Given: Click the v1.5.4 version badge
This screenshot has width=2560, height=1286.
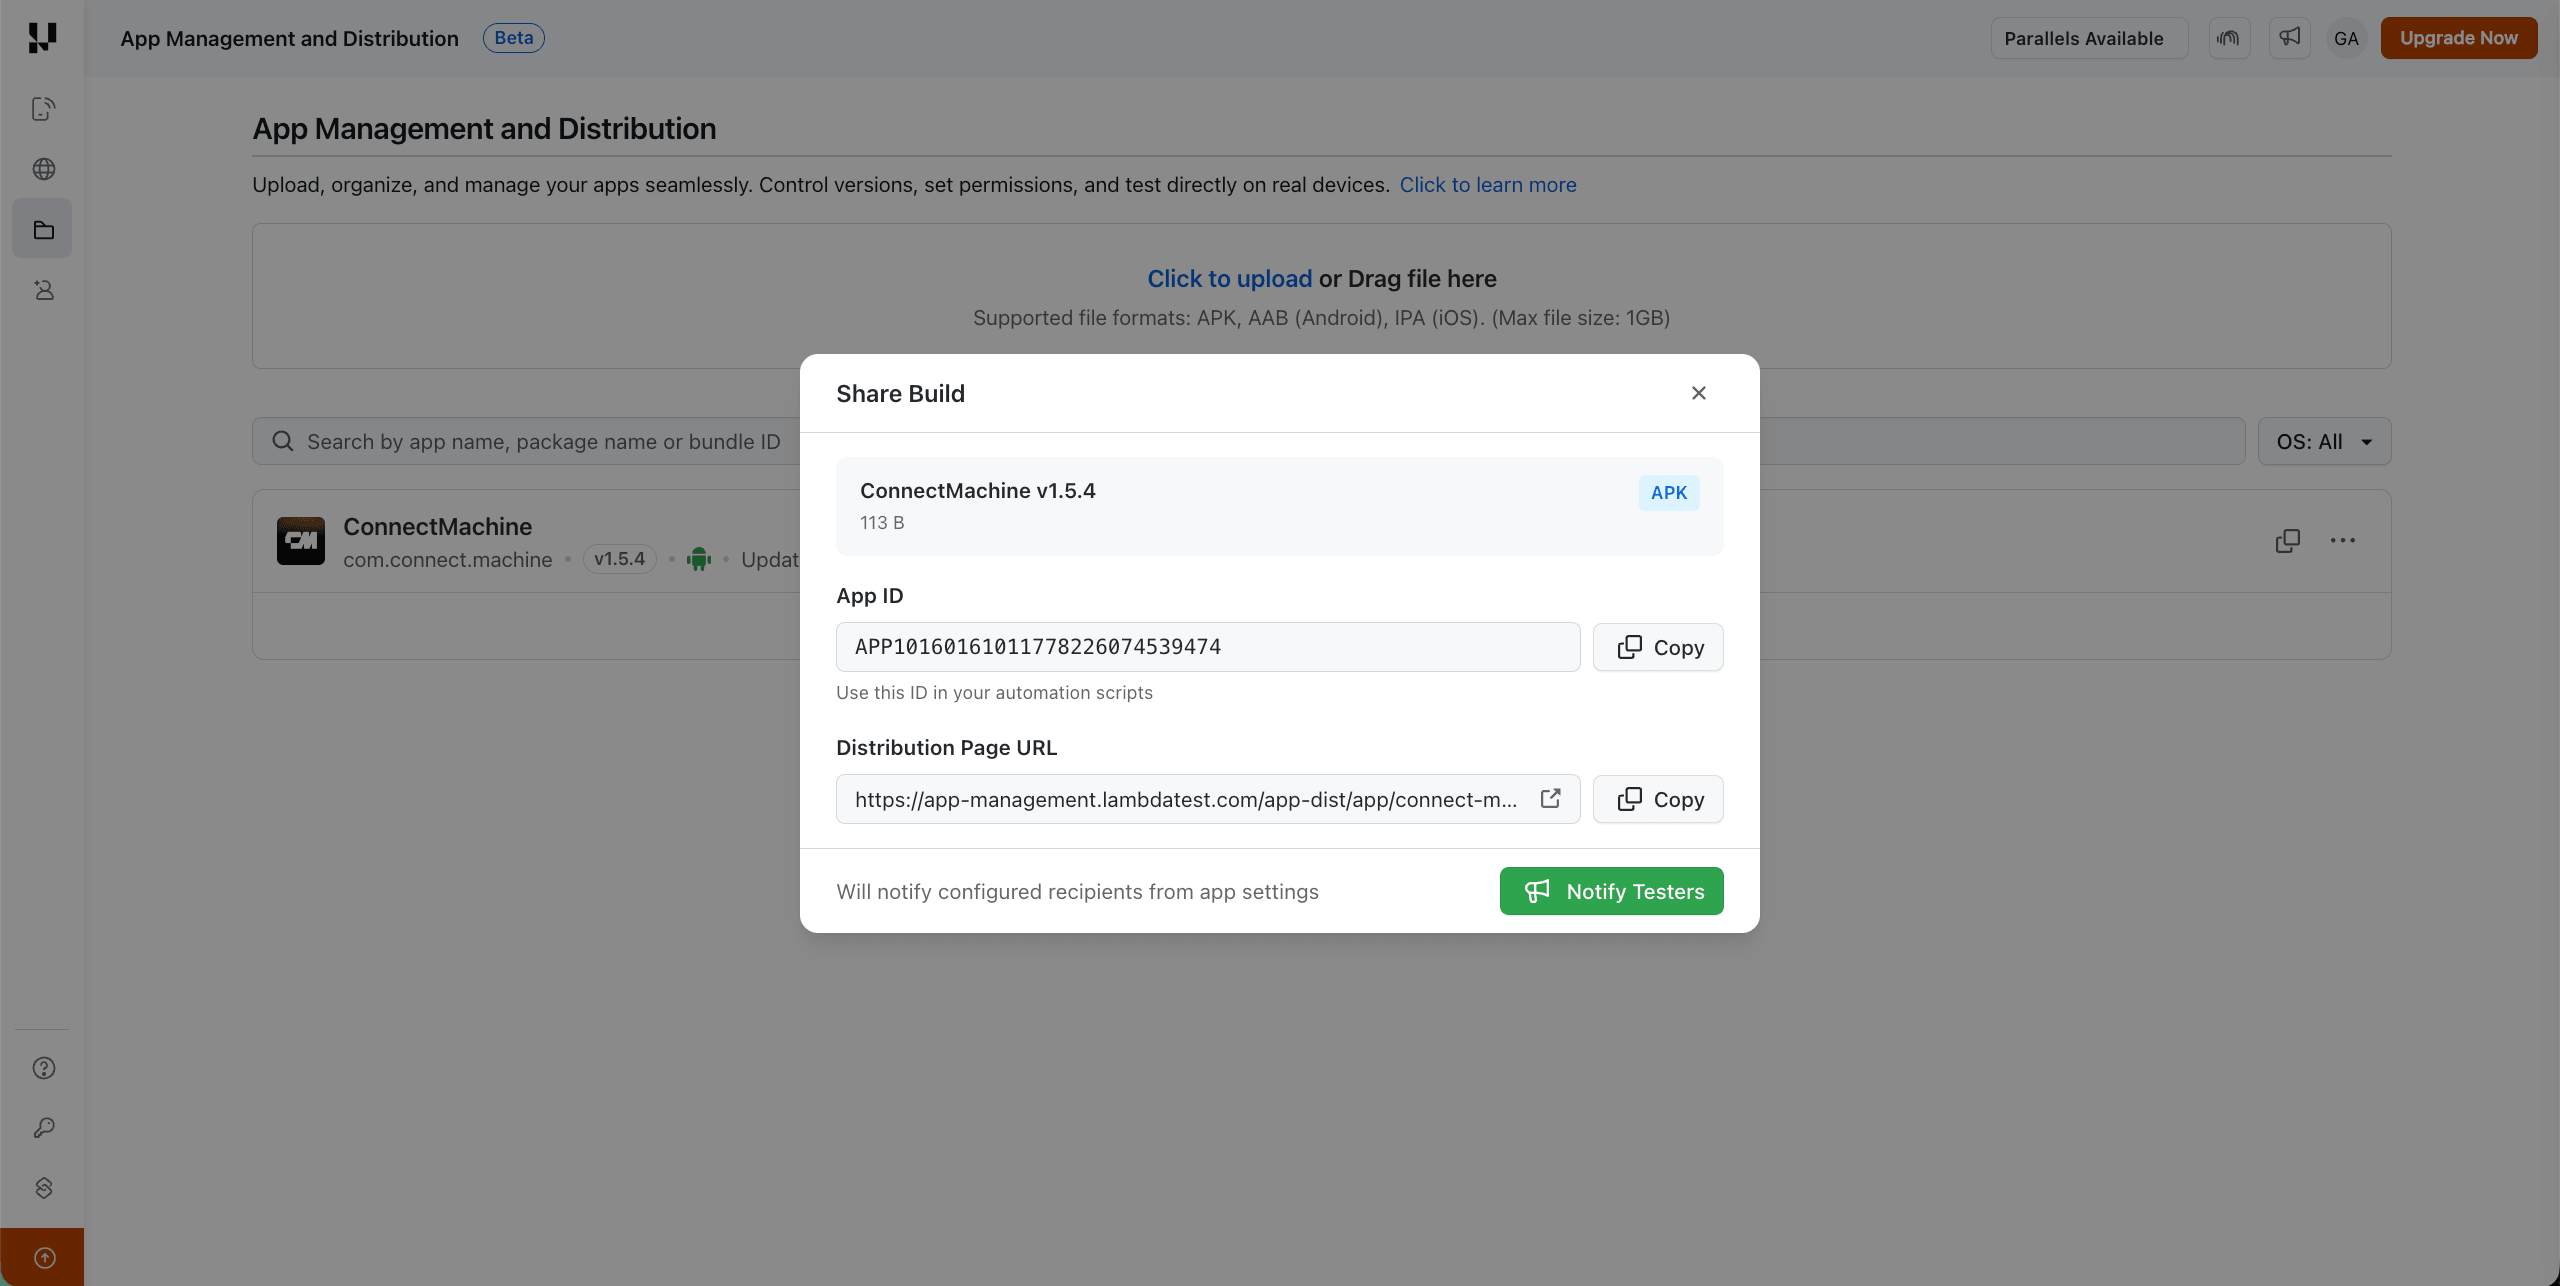Looking at the screenshot, I should point(619,559).
